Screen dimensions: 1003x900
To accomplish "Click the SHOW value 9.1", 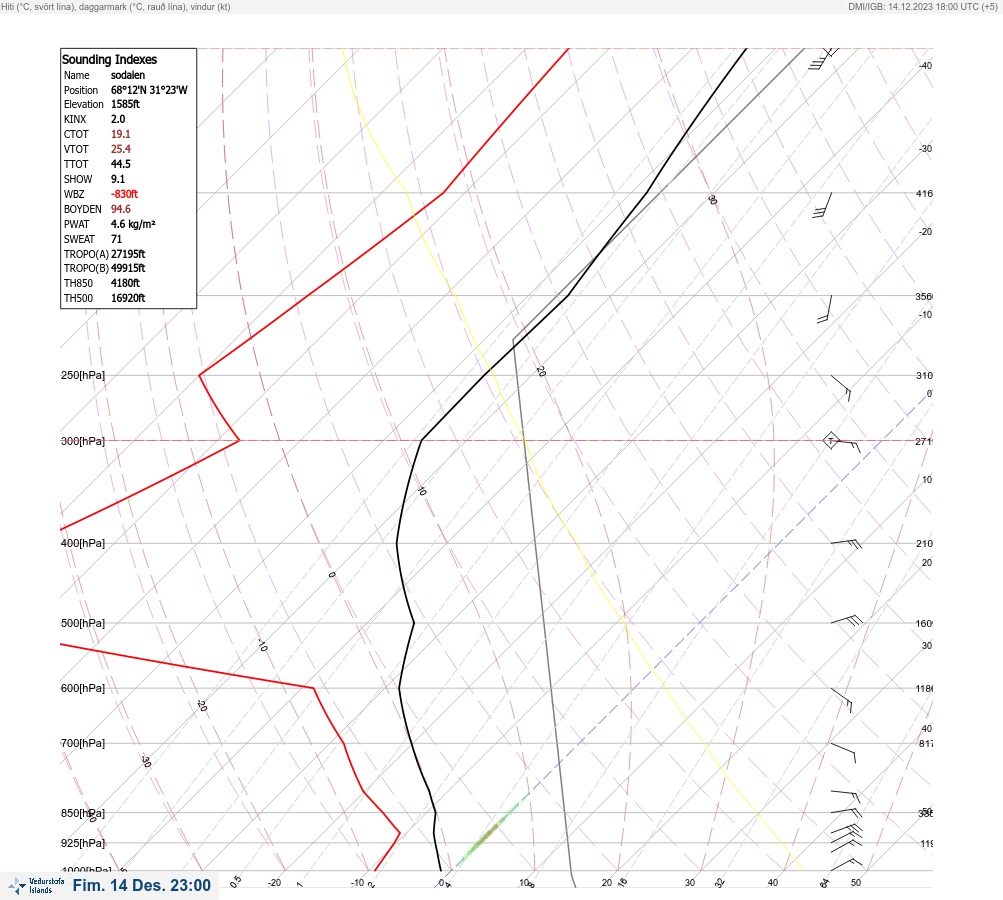I will 118,179.
